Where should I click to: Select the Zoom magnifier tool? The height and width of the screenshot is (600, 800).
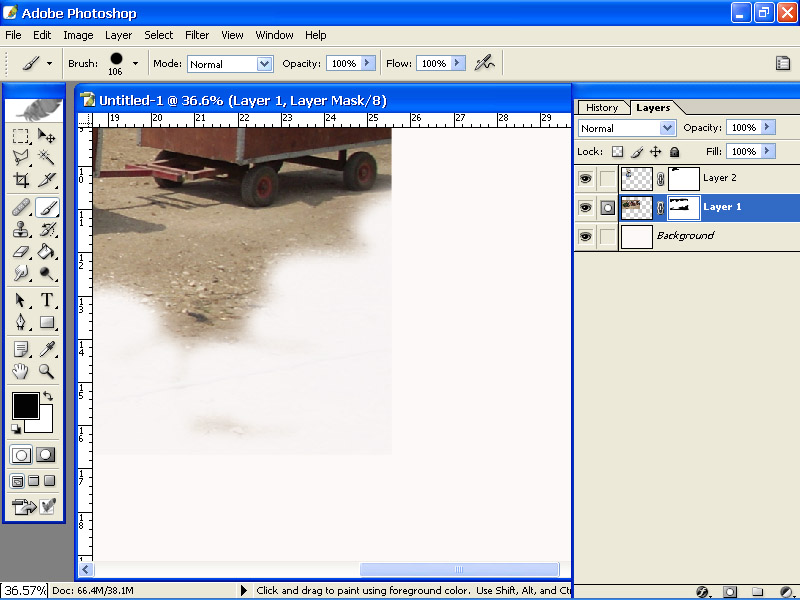pyautogui.click(x=47, y=371)
